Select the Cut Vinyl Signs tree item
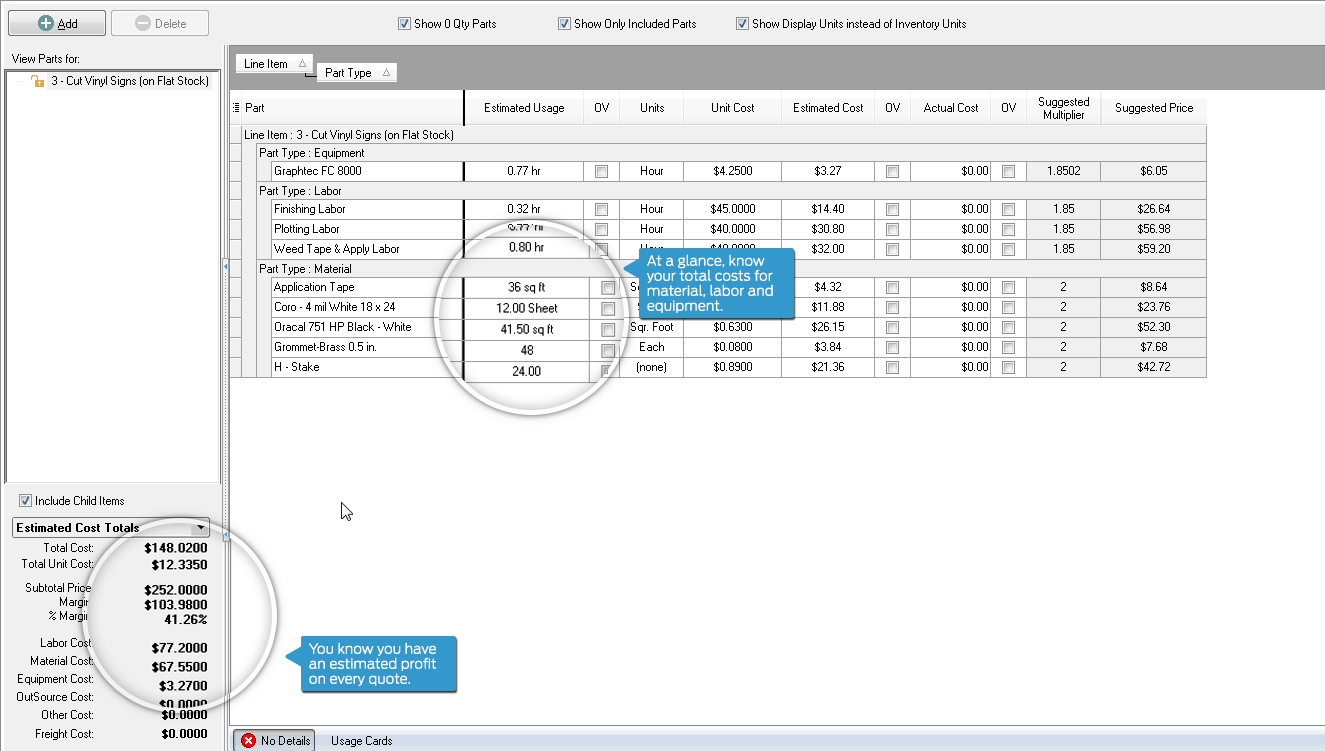 (129, 81)
